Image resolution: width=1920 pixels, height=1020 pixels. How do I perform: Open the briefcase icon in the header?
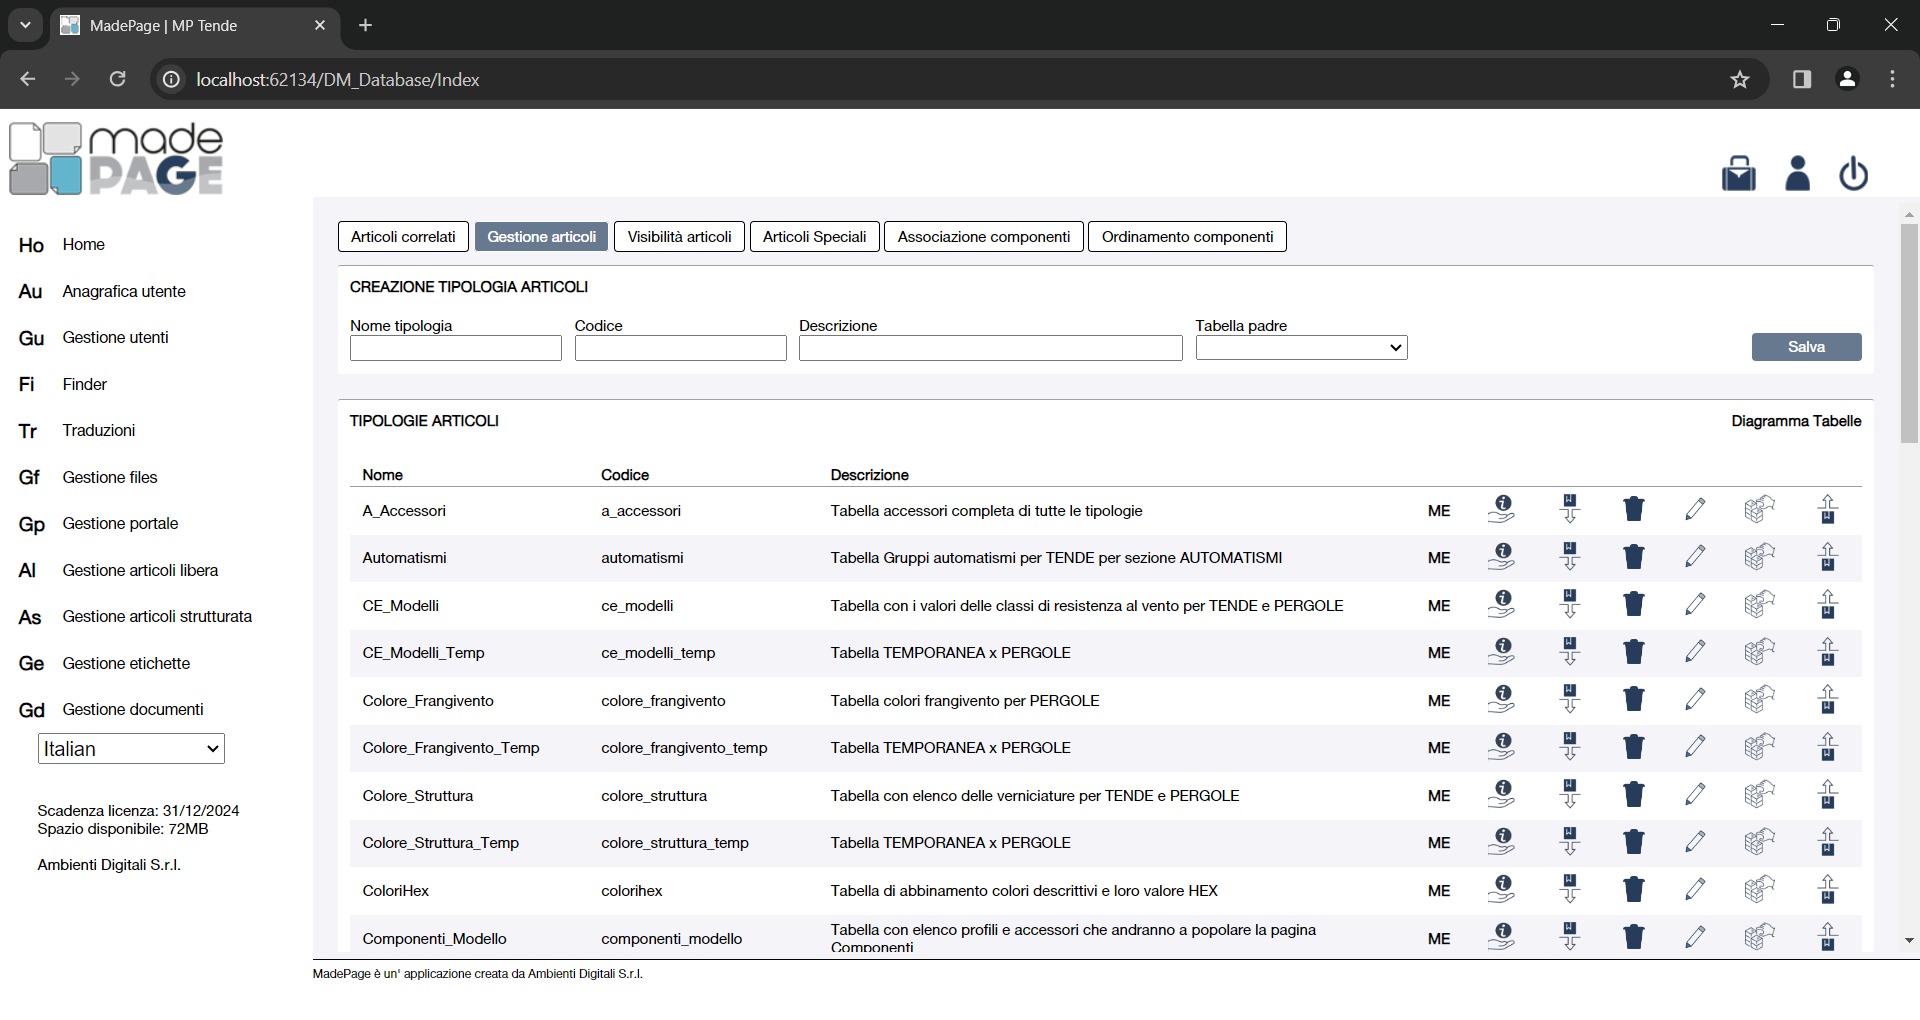1739,174
